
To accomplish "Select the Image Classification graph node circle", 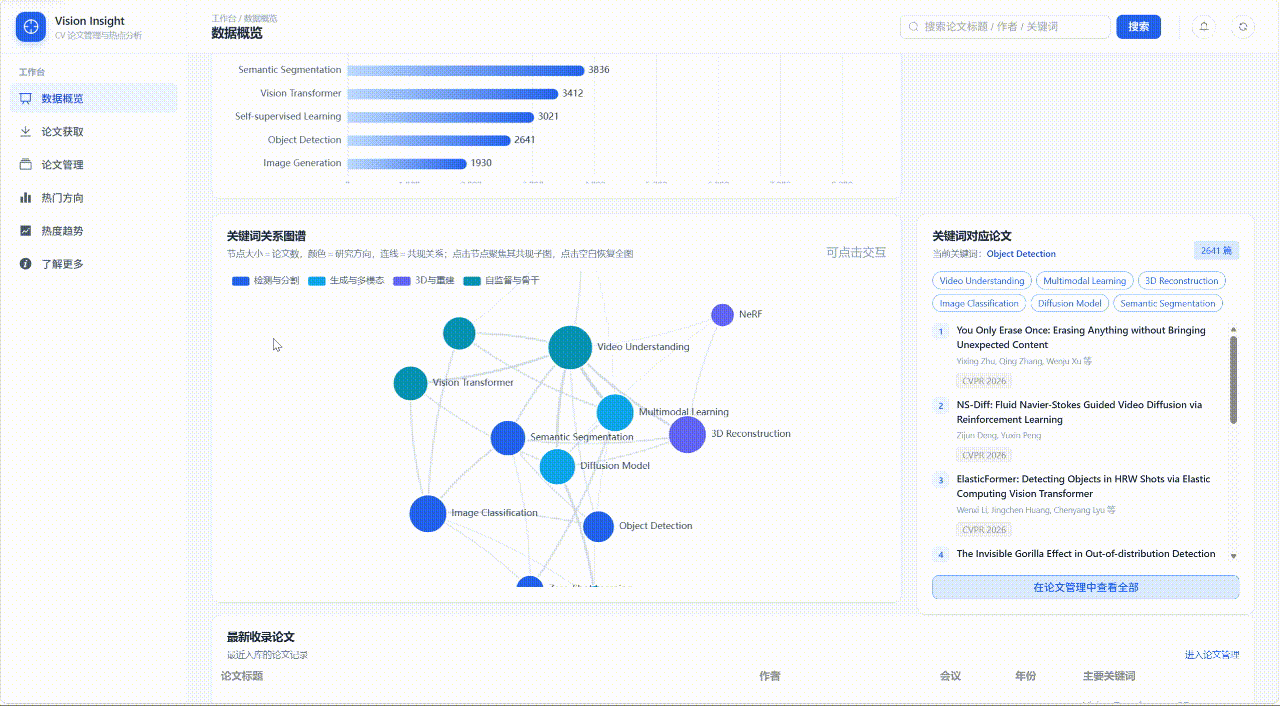I will click(x=428, y=513).
